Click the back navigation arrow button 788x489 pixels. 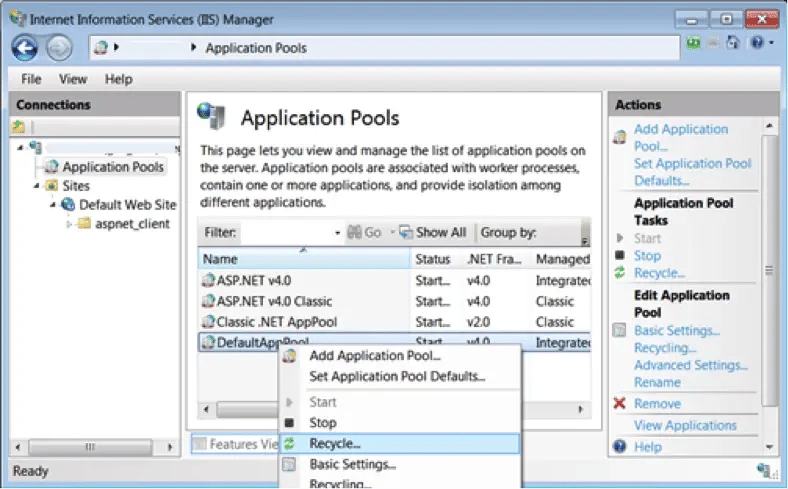tap(25, 47)
